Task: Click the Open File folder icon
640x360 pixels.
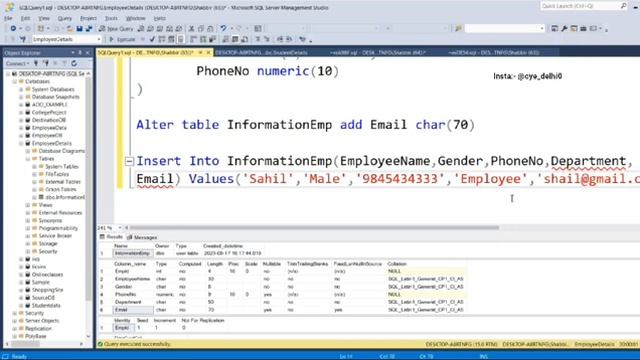Action: tap(70, 29)
